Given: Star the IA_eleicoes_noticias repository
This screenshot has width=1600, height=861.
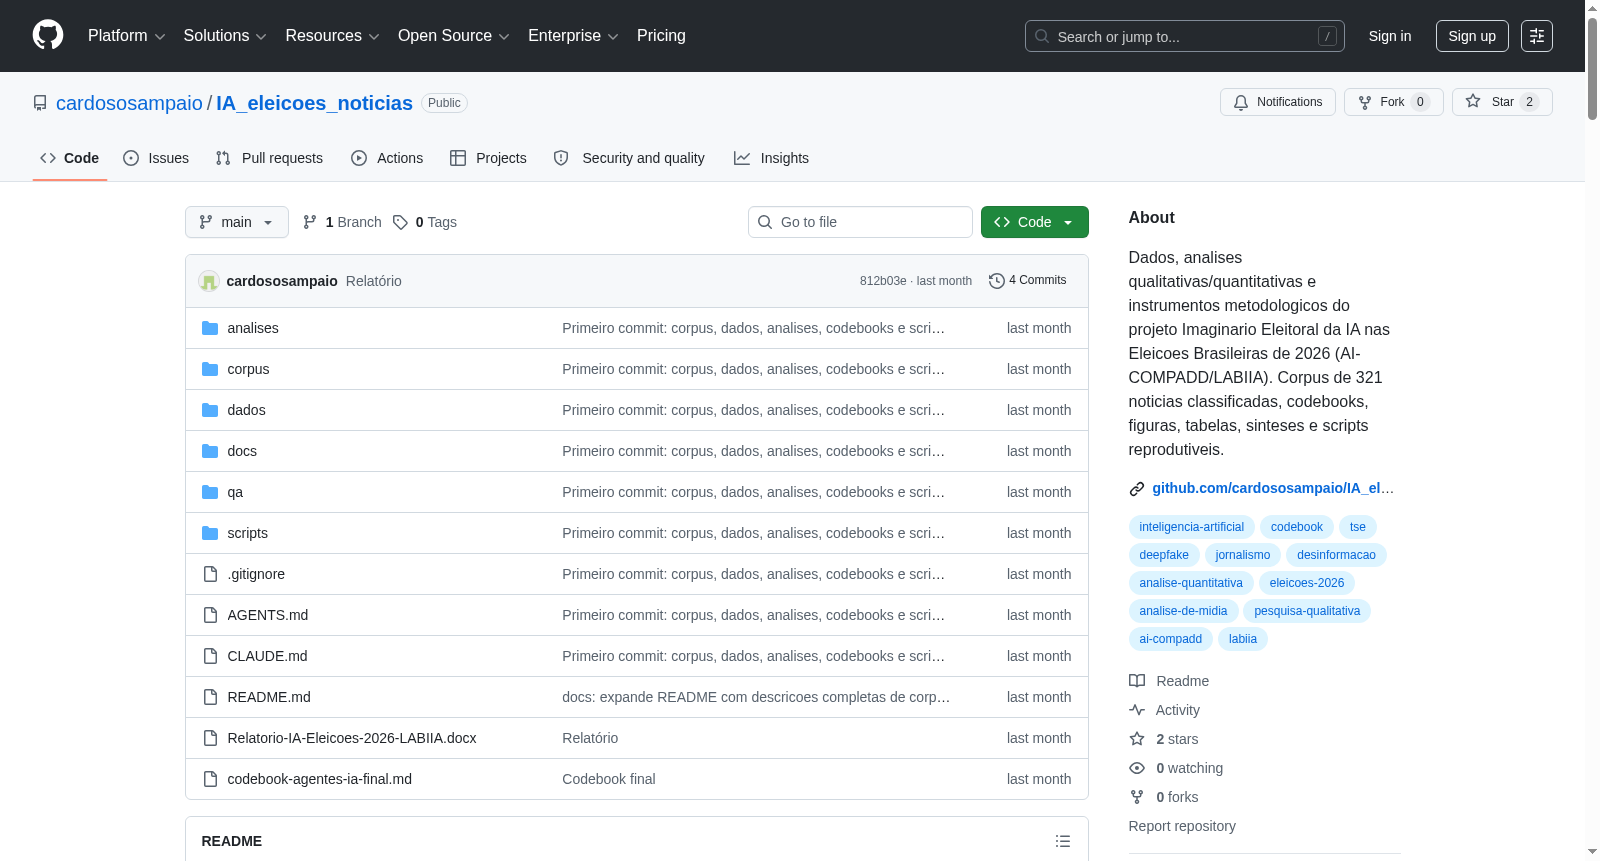Looking at the screenshot, I should coord(1502,102).
